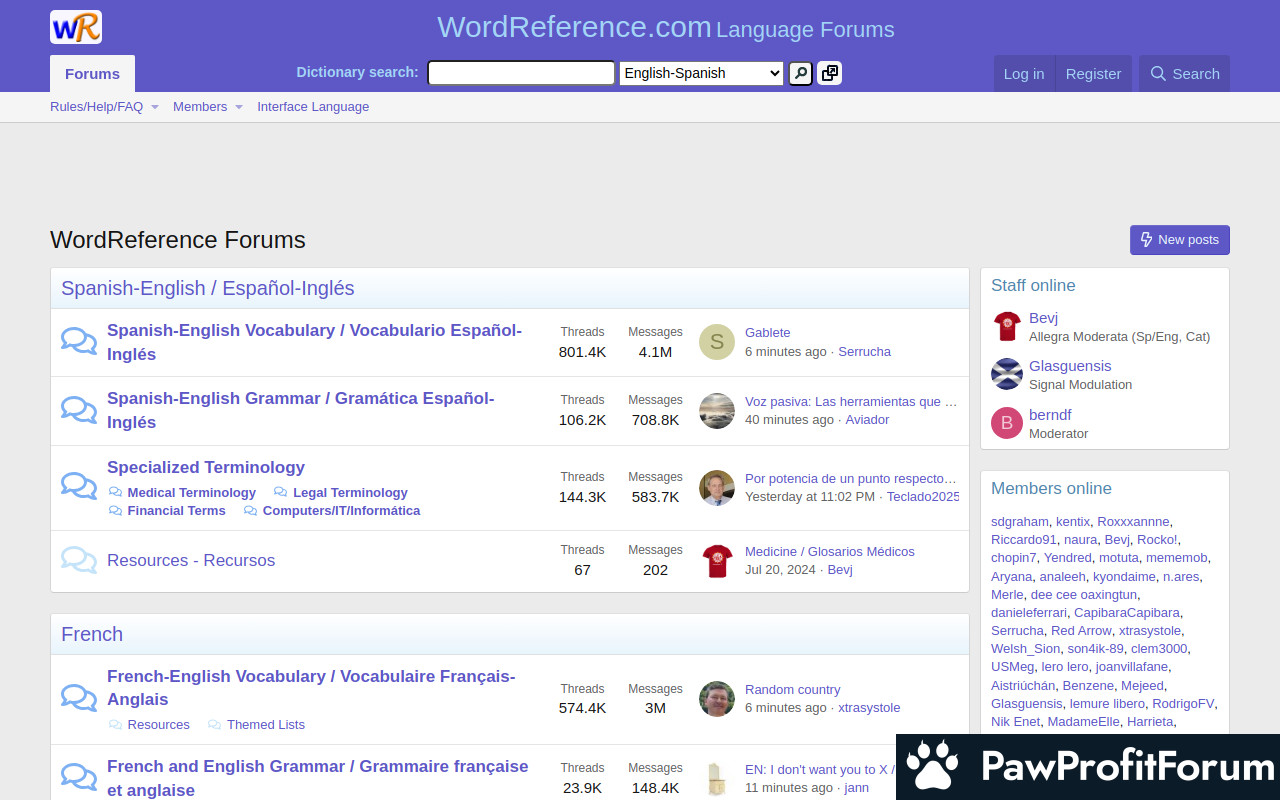1280x800 pixels.
Task: Expand the Rules/Help/FAQ dropdown arrow
Action: (155, 107)
